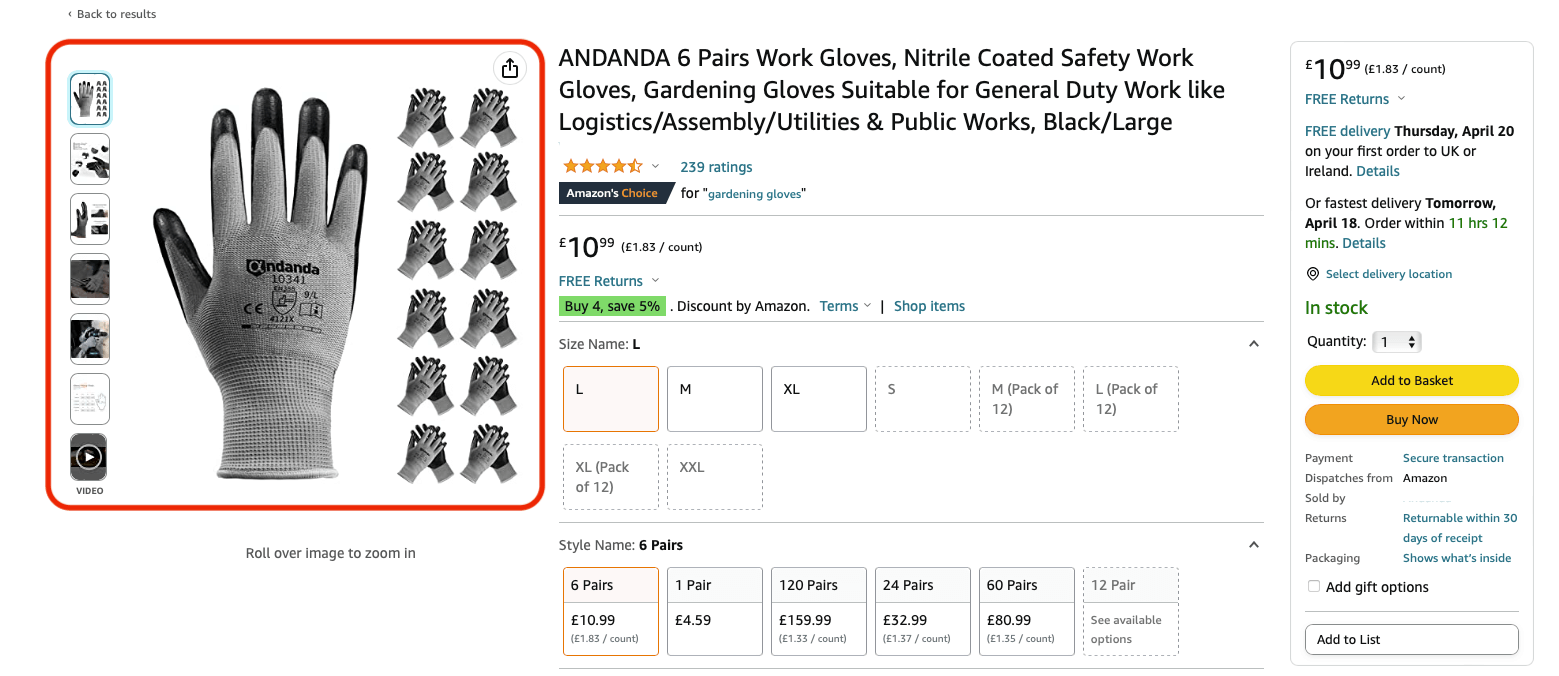Open the Quantity dropdown
This screenshot has height=676, width=1559.
click(x=1397, y=342)
